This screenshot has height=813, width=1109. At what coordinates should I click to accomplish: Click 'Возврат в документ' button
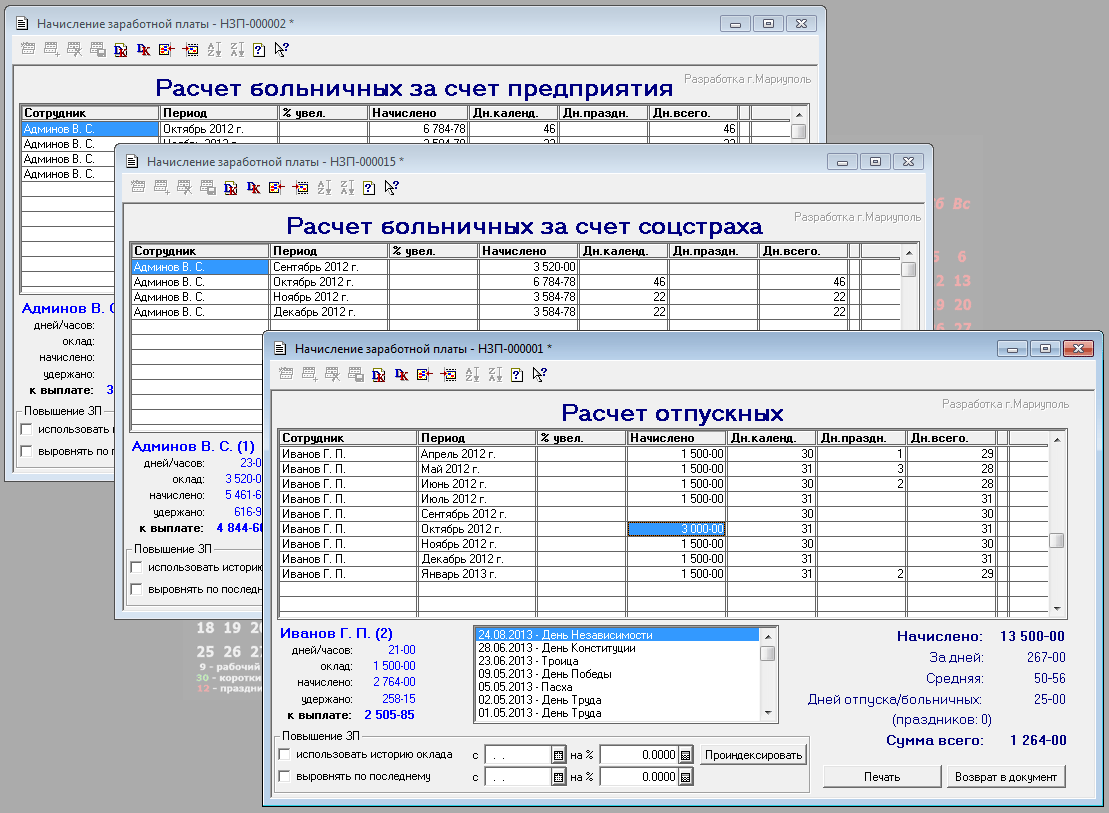tap(1005, 776)
